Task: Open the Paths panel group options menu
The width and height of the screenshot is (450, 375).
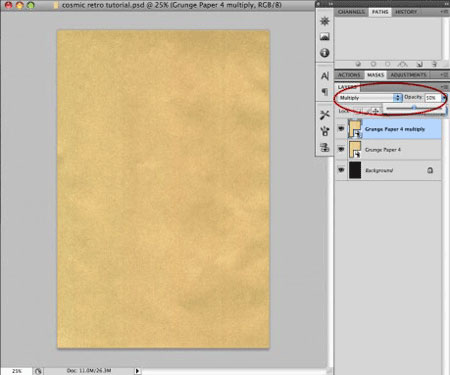Action: click(445, 12)
